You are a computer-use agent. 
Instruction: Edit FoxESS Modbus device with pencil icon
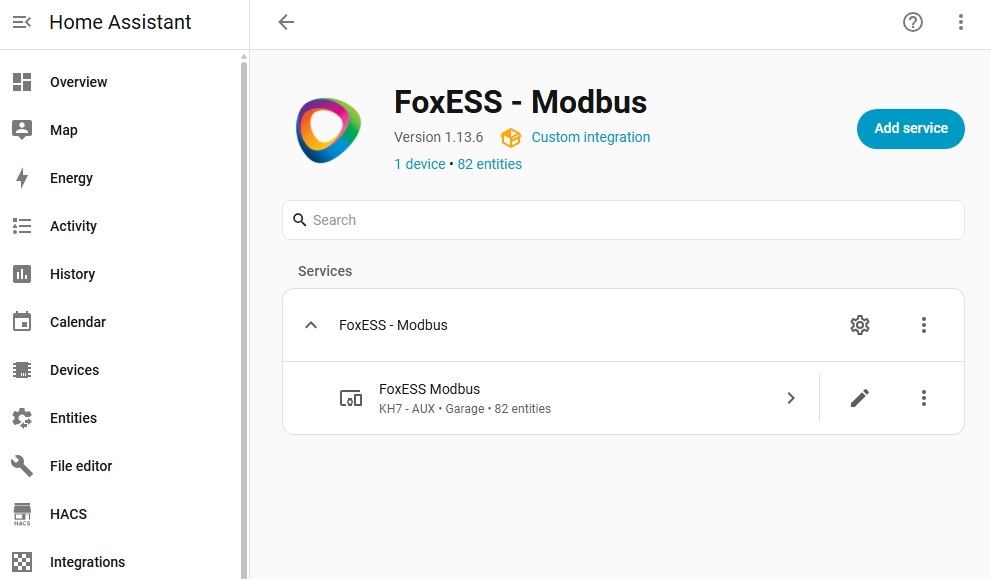coord(860,398)
